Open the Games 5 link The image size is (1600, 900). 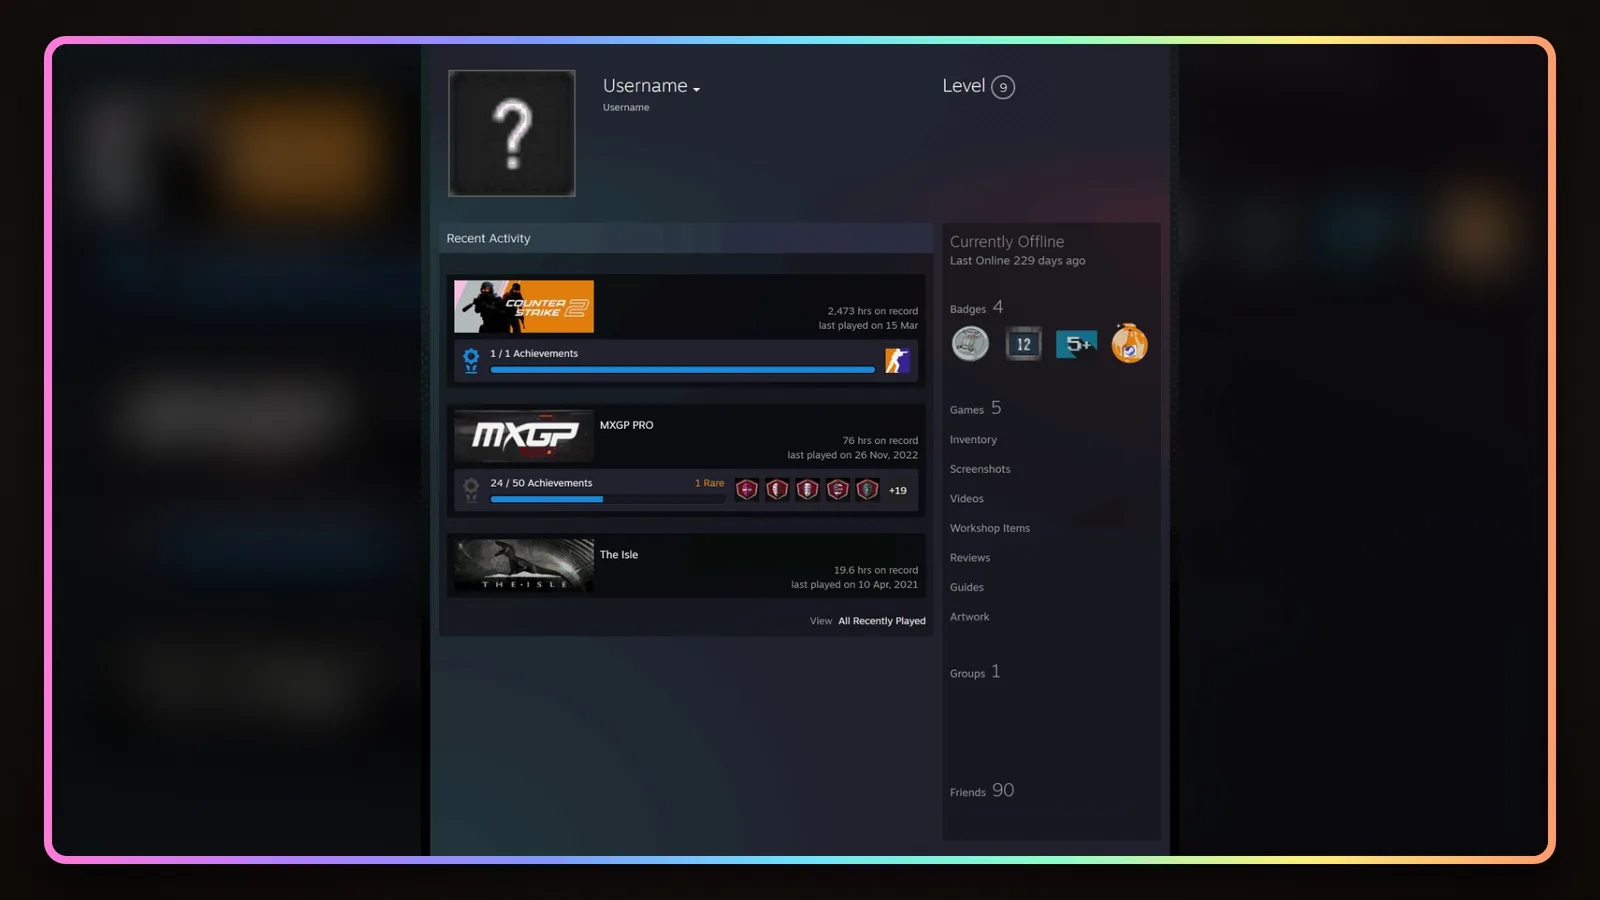pos(975,408)
